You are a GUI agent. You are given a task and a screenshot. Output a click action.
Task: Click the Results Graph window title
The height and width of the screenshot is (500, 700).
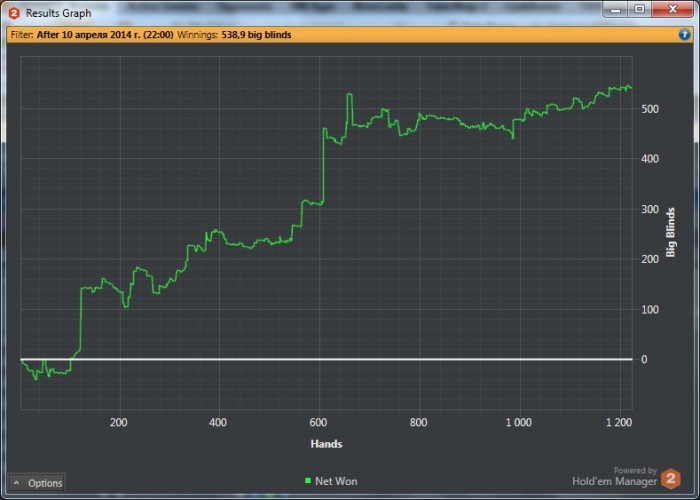click(58, 13)
